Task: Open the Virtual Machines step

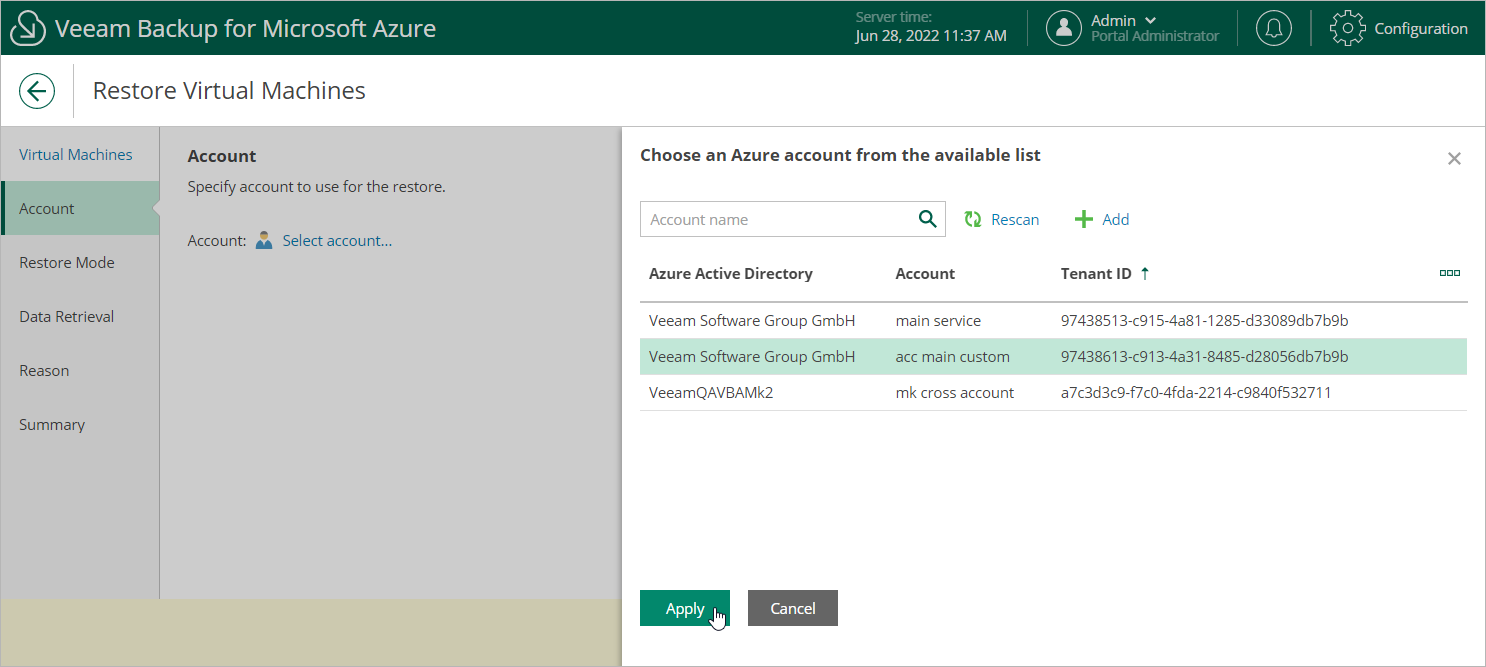Action: 76,154
